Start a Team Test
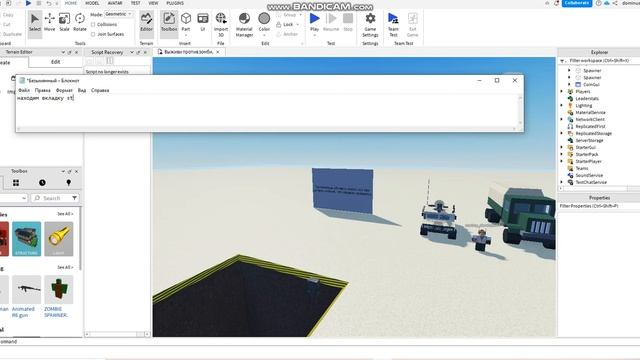 393,24
